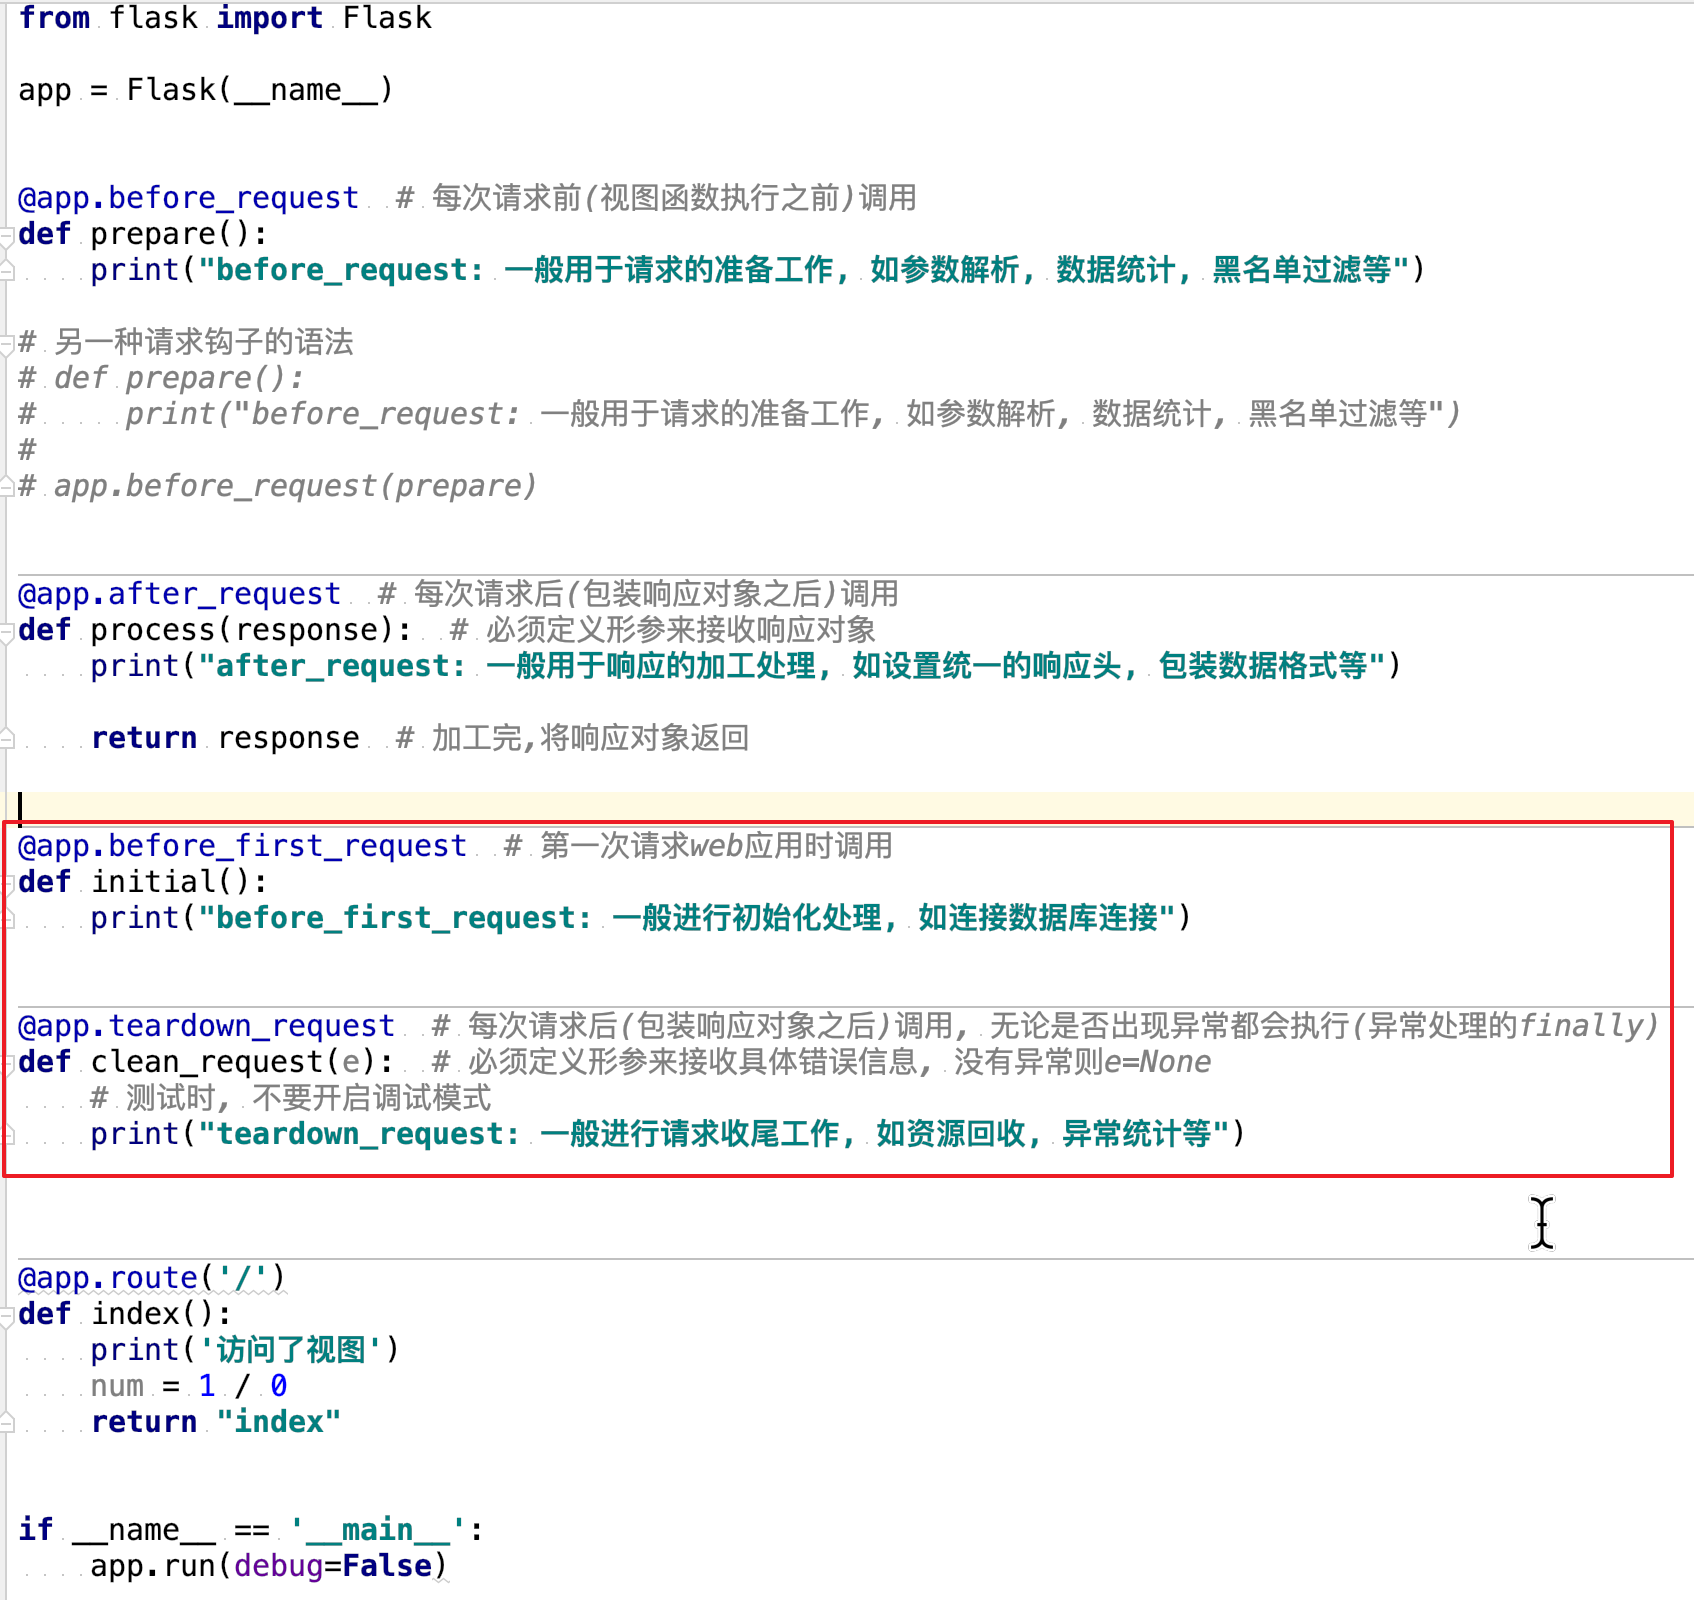Click commented line '# app.before_request(prepare)'

[x=278, y=486]
